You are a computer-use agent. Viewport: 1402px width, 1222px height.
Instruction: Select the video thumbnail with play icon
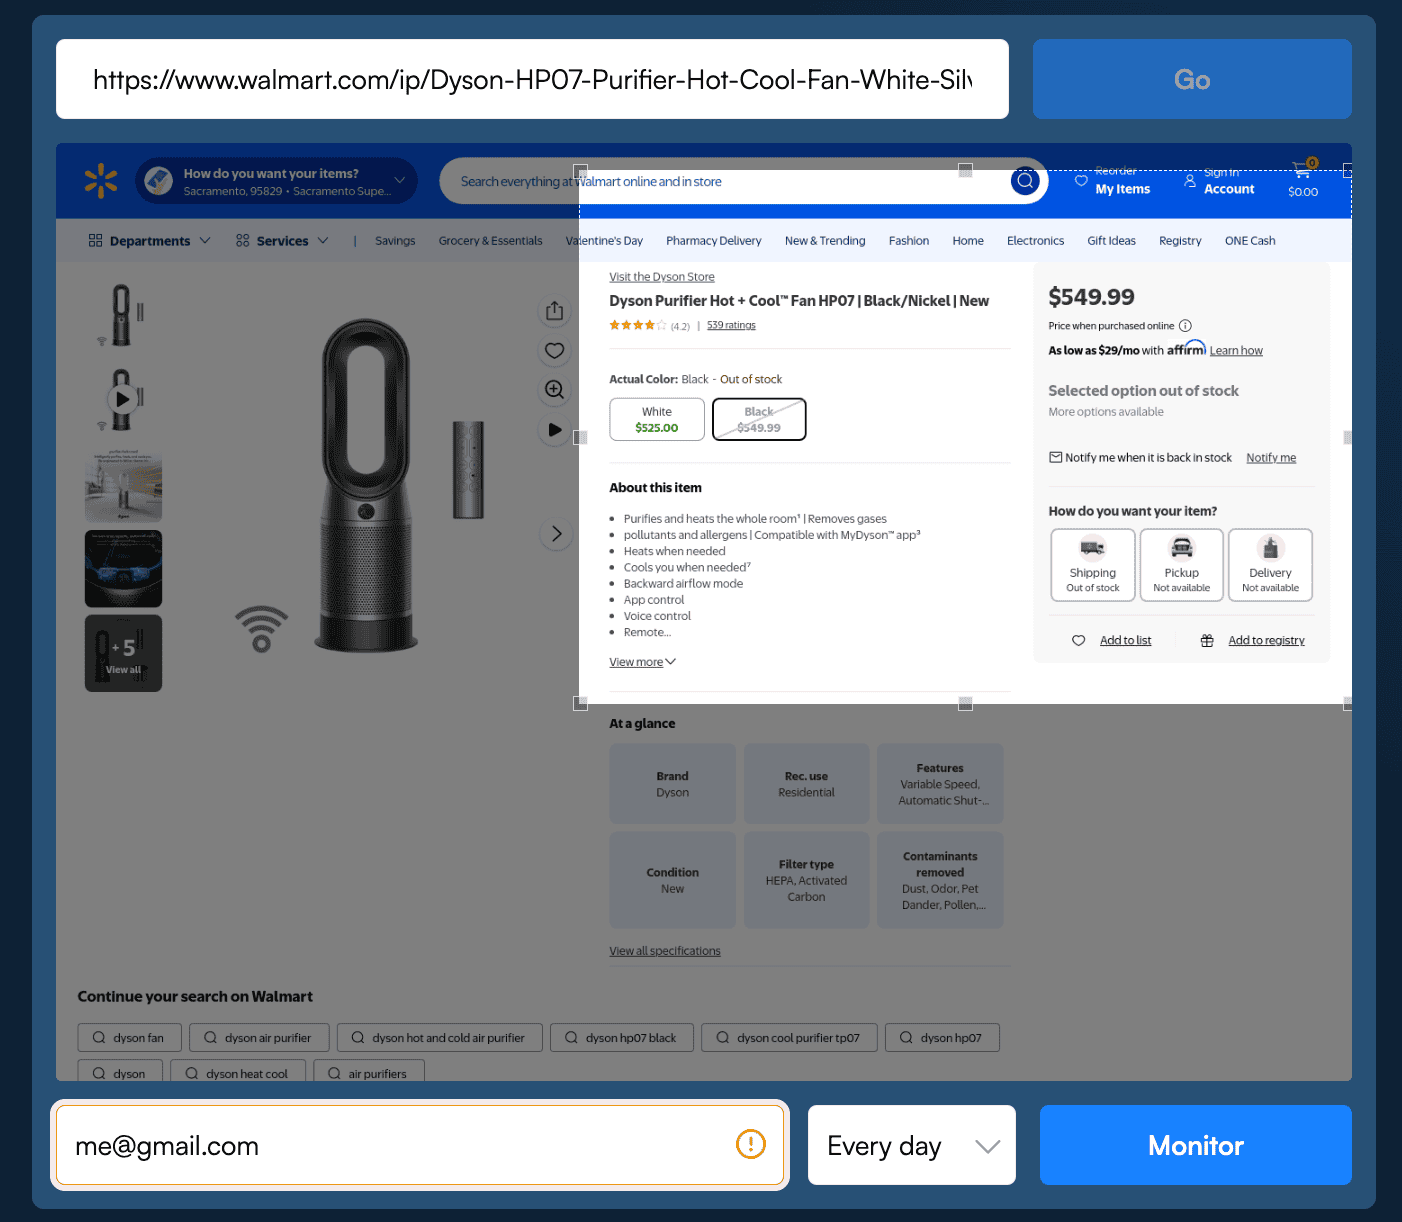(x=123, y=399)
